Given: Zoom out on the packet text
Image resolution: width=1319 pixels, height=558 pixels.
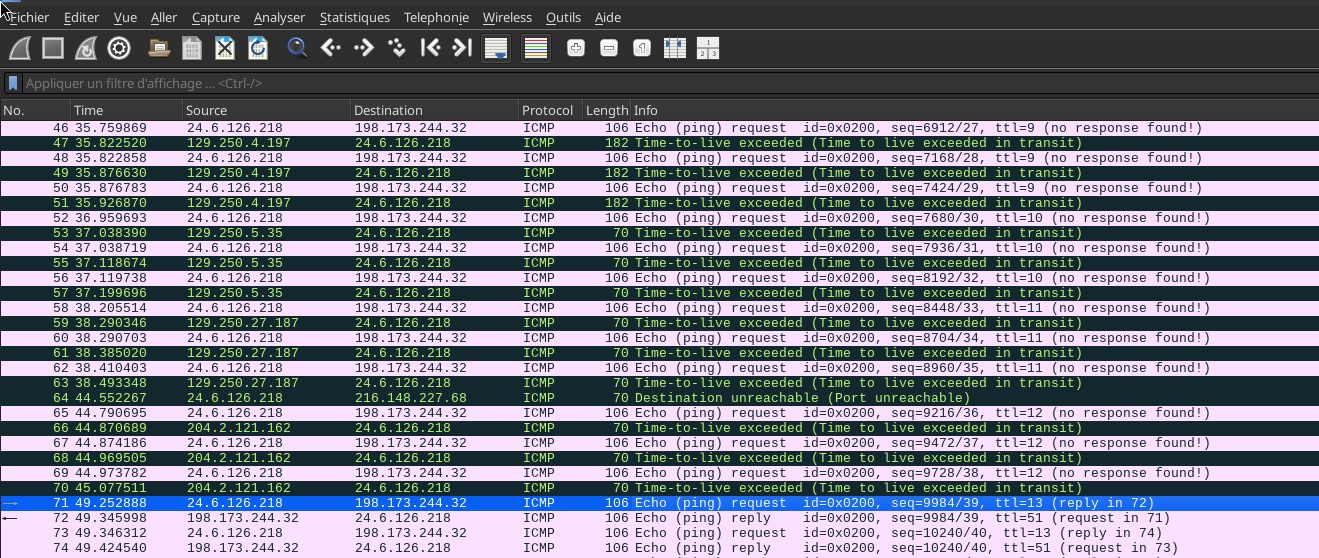Looking at the screenshot, I should pos(609,47).
